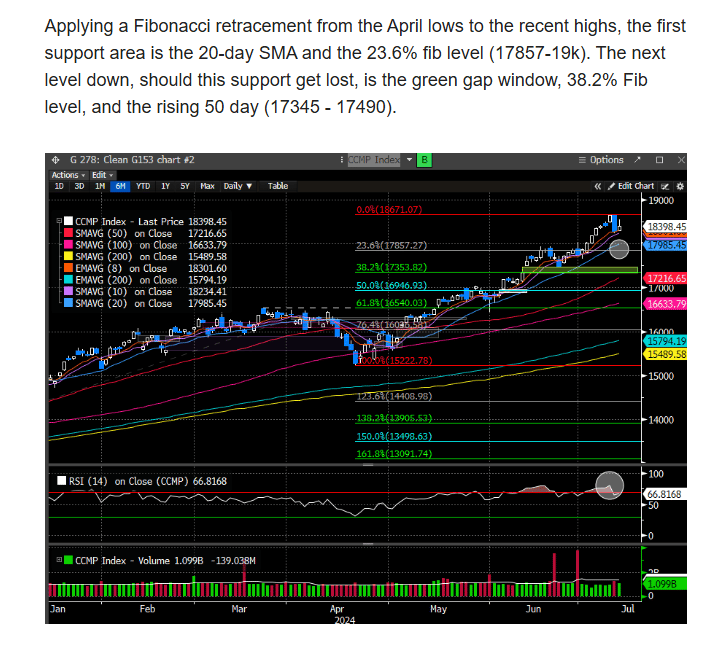The width and height of the screenshot is (711, 647).
Task: Click the white CCMP Index Last Price swatch
Action: pos(68,221)
